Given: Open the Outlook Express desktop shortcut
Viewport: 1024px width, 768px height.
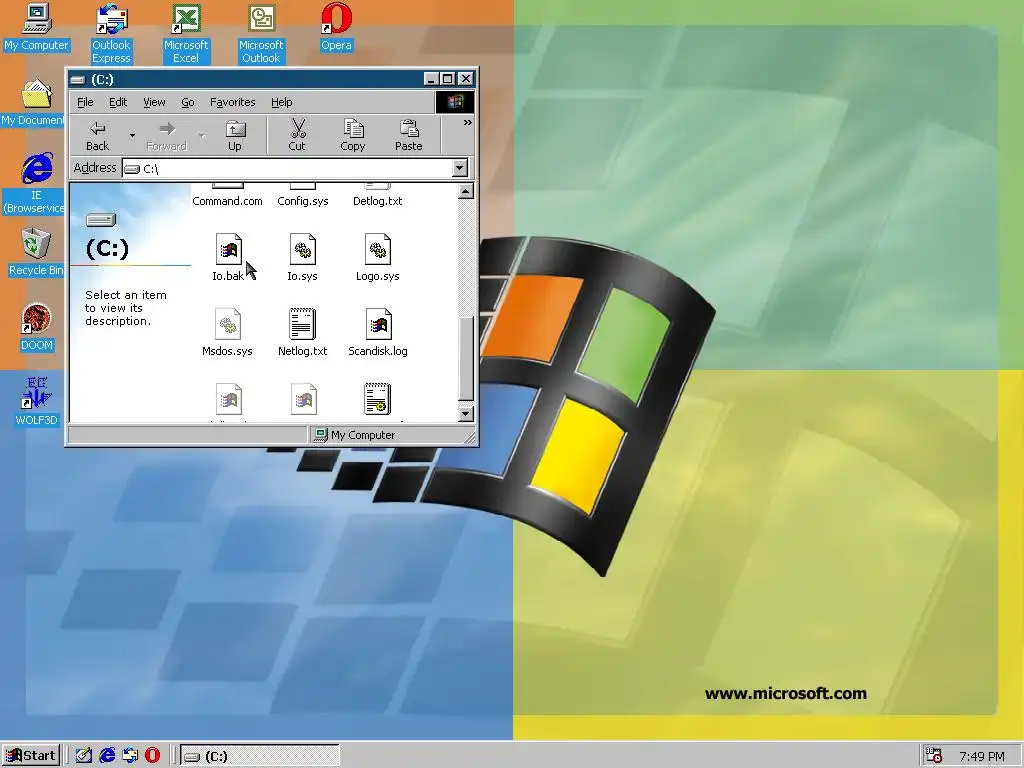Looking at the screenshot, I should tap(111, 33).
